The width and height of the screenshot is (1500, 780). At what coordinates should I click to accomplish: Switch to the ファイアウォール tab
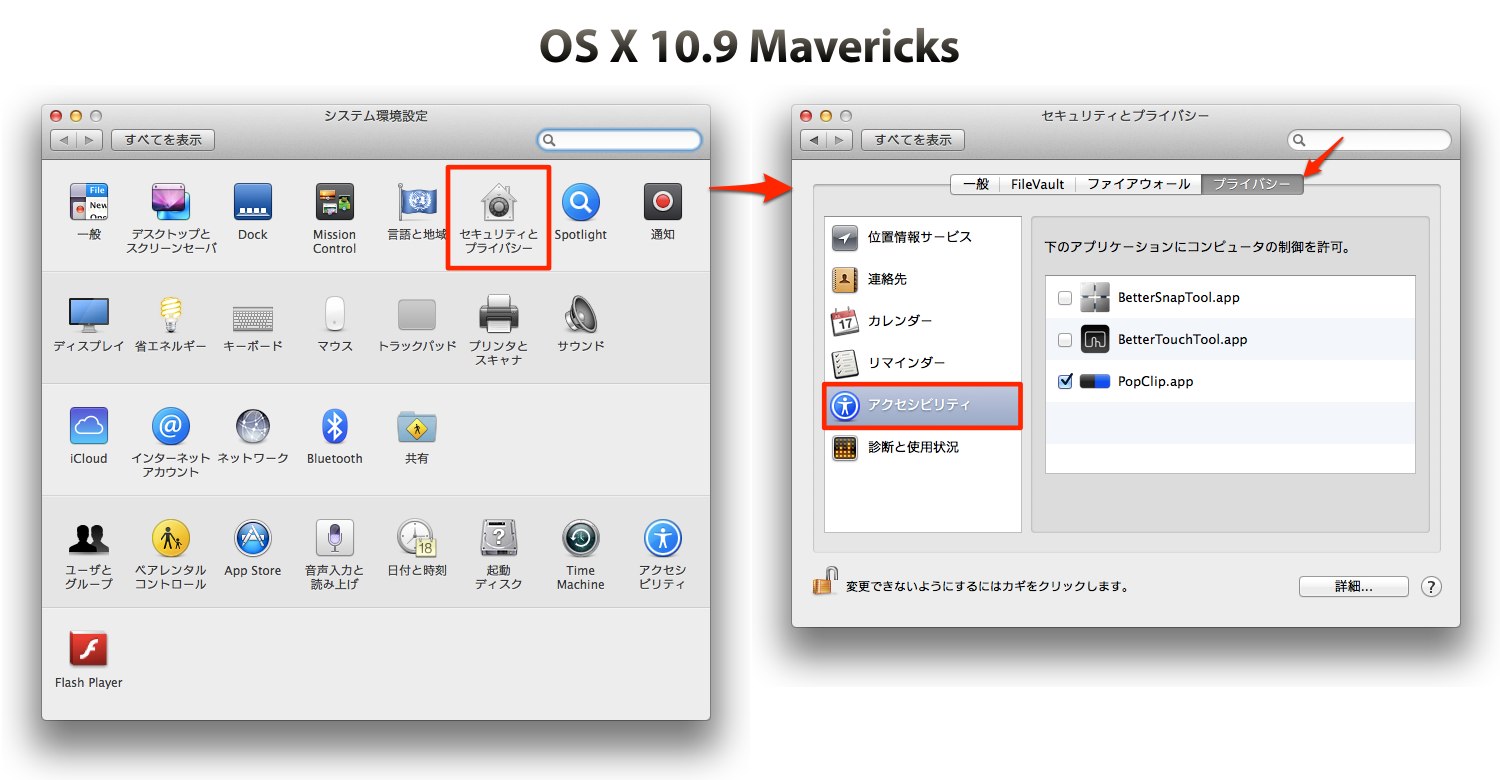pos(1138,184)
